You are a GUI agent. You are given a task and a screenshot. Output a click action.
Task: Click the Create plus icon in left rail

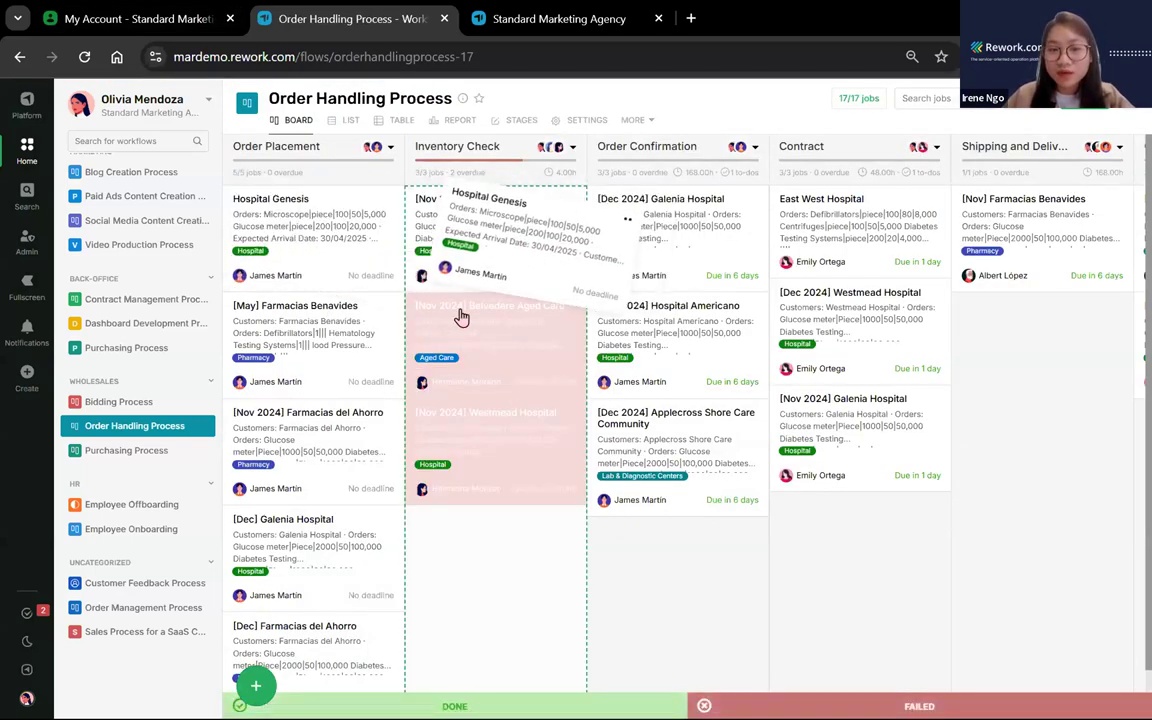click(26, 372)
